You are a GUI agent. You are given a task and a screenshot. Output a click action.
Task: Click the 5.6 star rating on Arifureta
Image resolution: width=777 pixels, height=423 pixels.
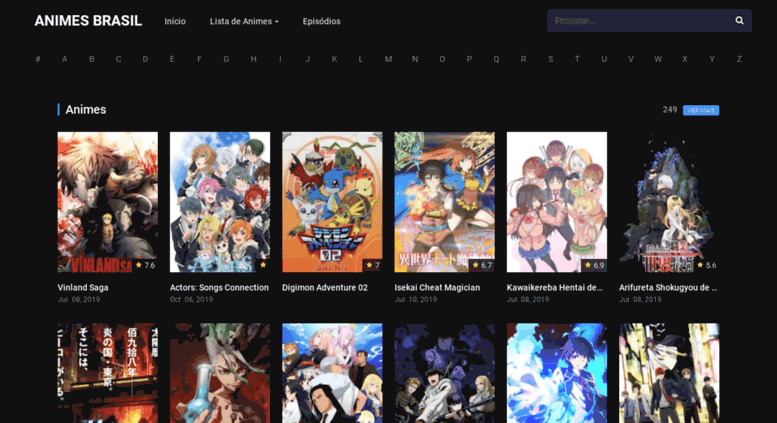tap(707, 265)
